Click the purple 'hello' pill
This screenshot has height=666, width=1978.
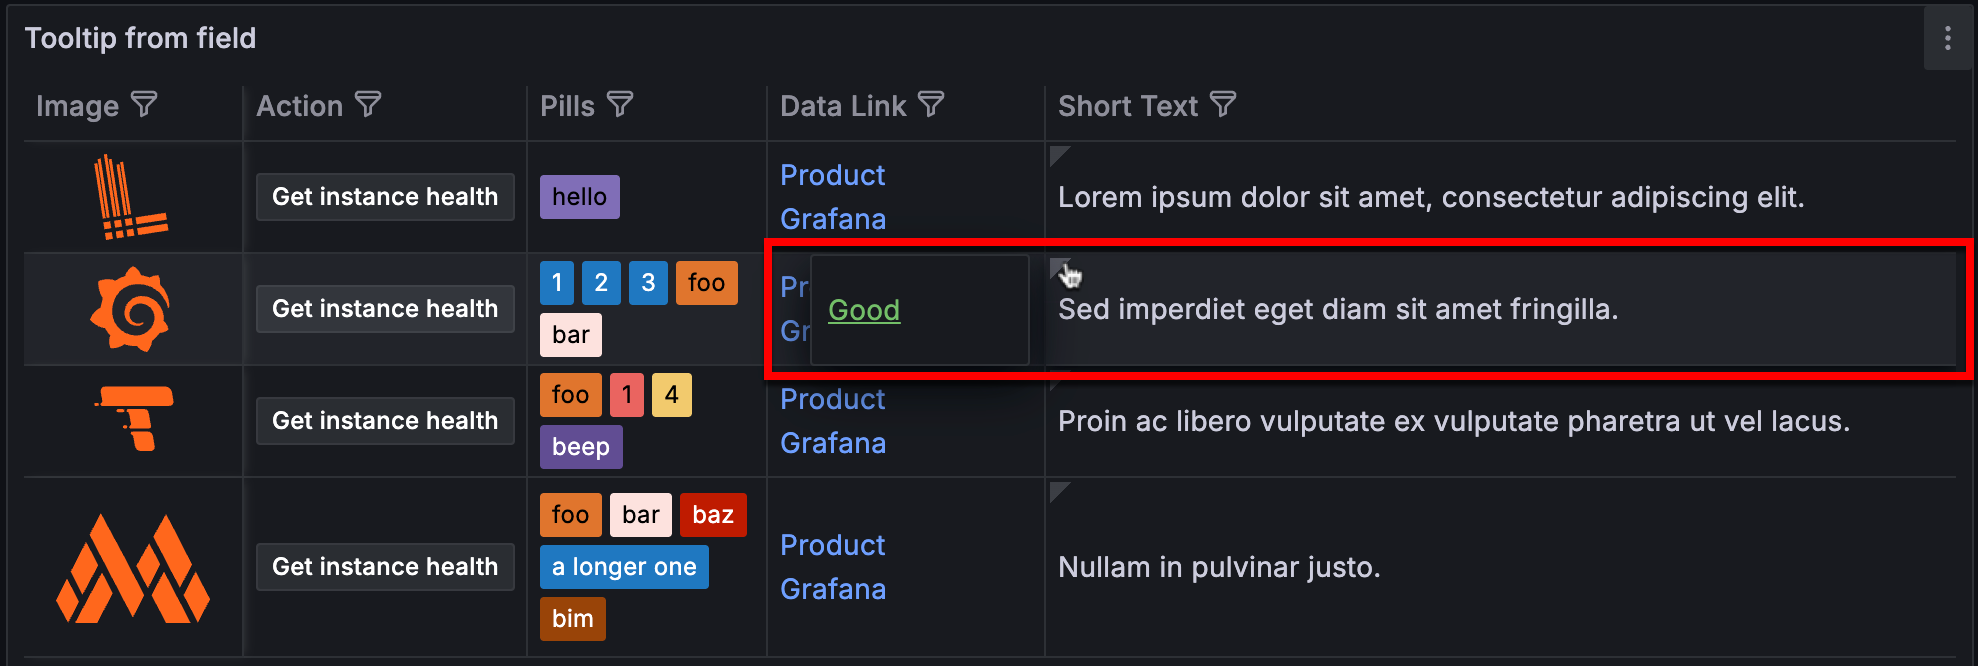579,196
